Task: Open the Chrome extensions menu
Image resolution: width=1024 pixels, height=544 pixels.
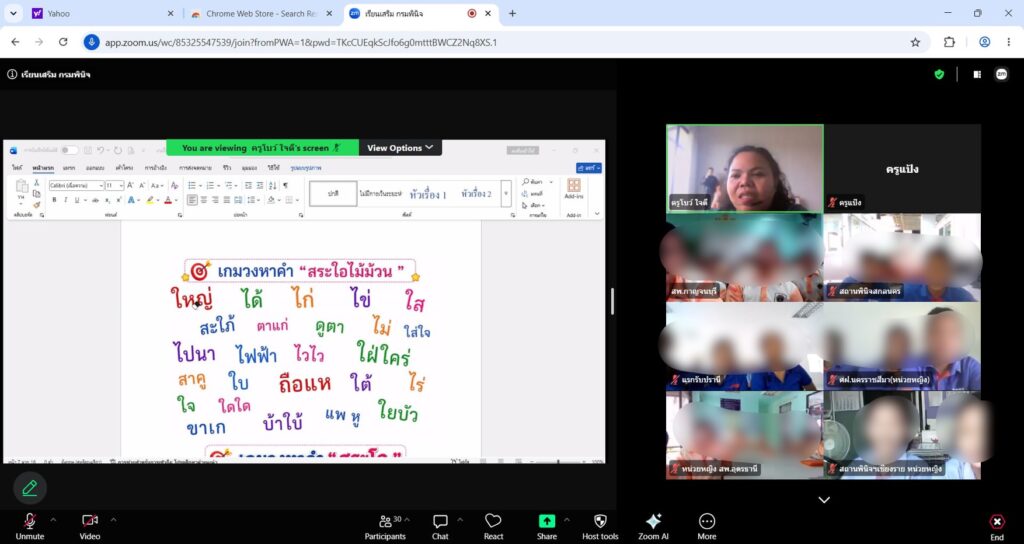Action: click(949, 42)
